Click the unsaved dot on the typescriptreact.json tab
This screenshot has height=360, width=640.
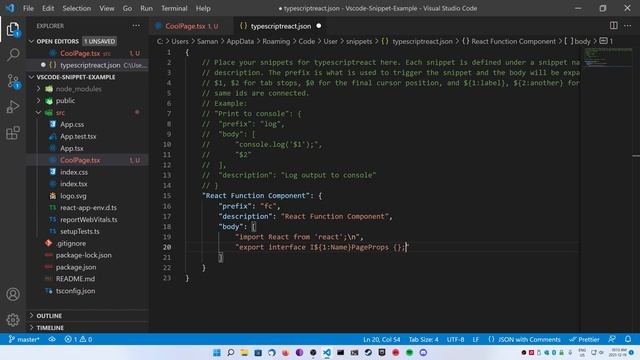319,26
